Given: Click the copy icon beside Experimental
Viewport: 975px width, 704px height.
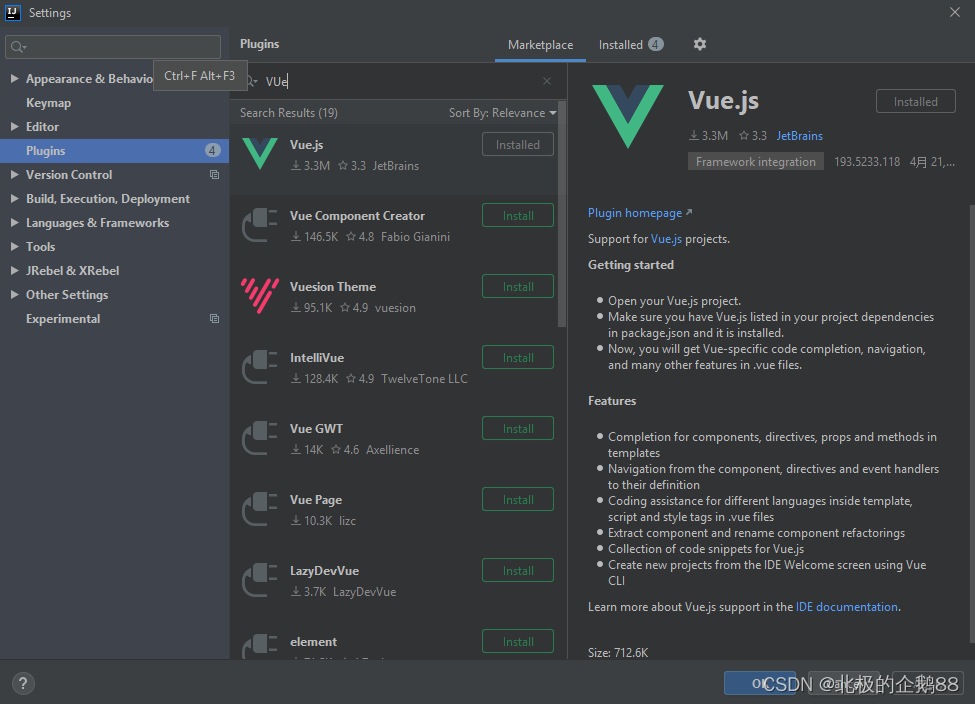Looking at the screenshot, I should [215, 318].
